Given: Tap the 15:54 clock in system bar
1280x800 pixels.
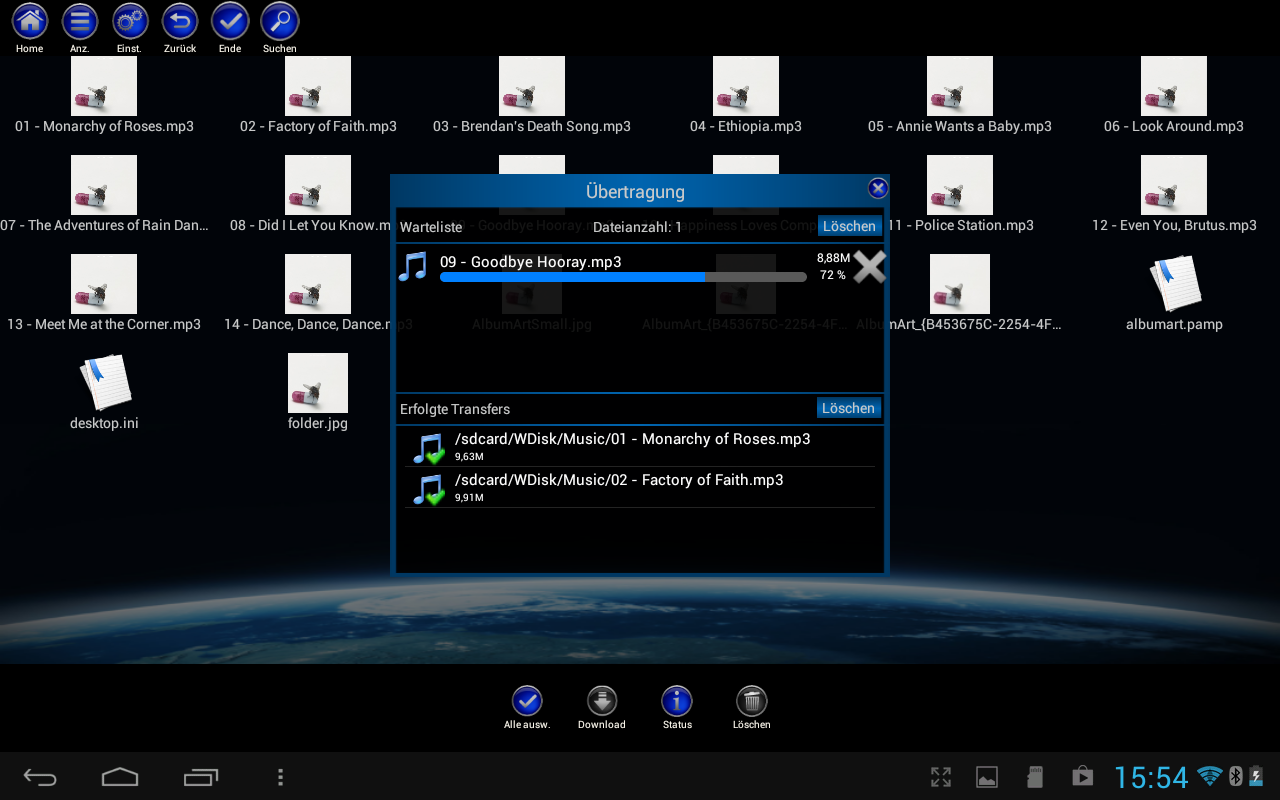Looking at the screenshot, I should (1151, 777).
